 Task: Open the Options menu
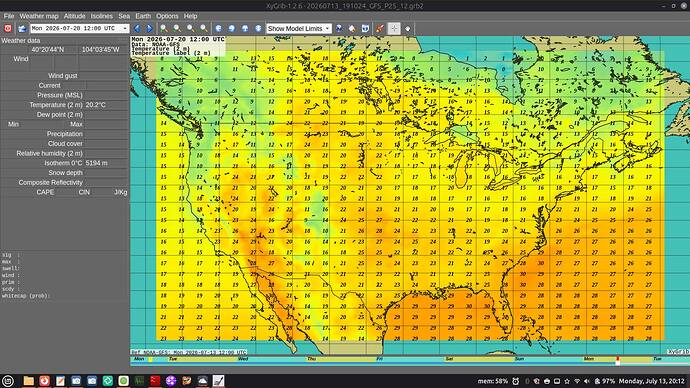[x=167, y=16]
